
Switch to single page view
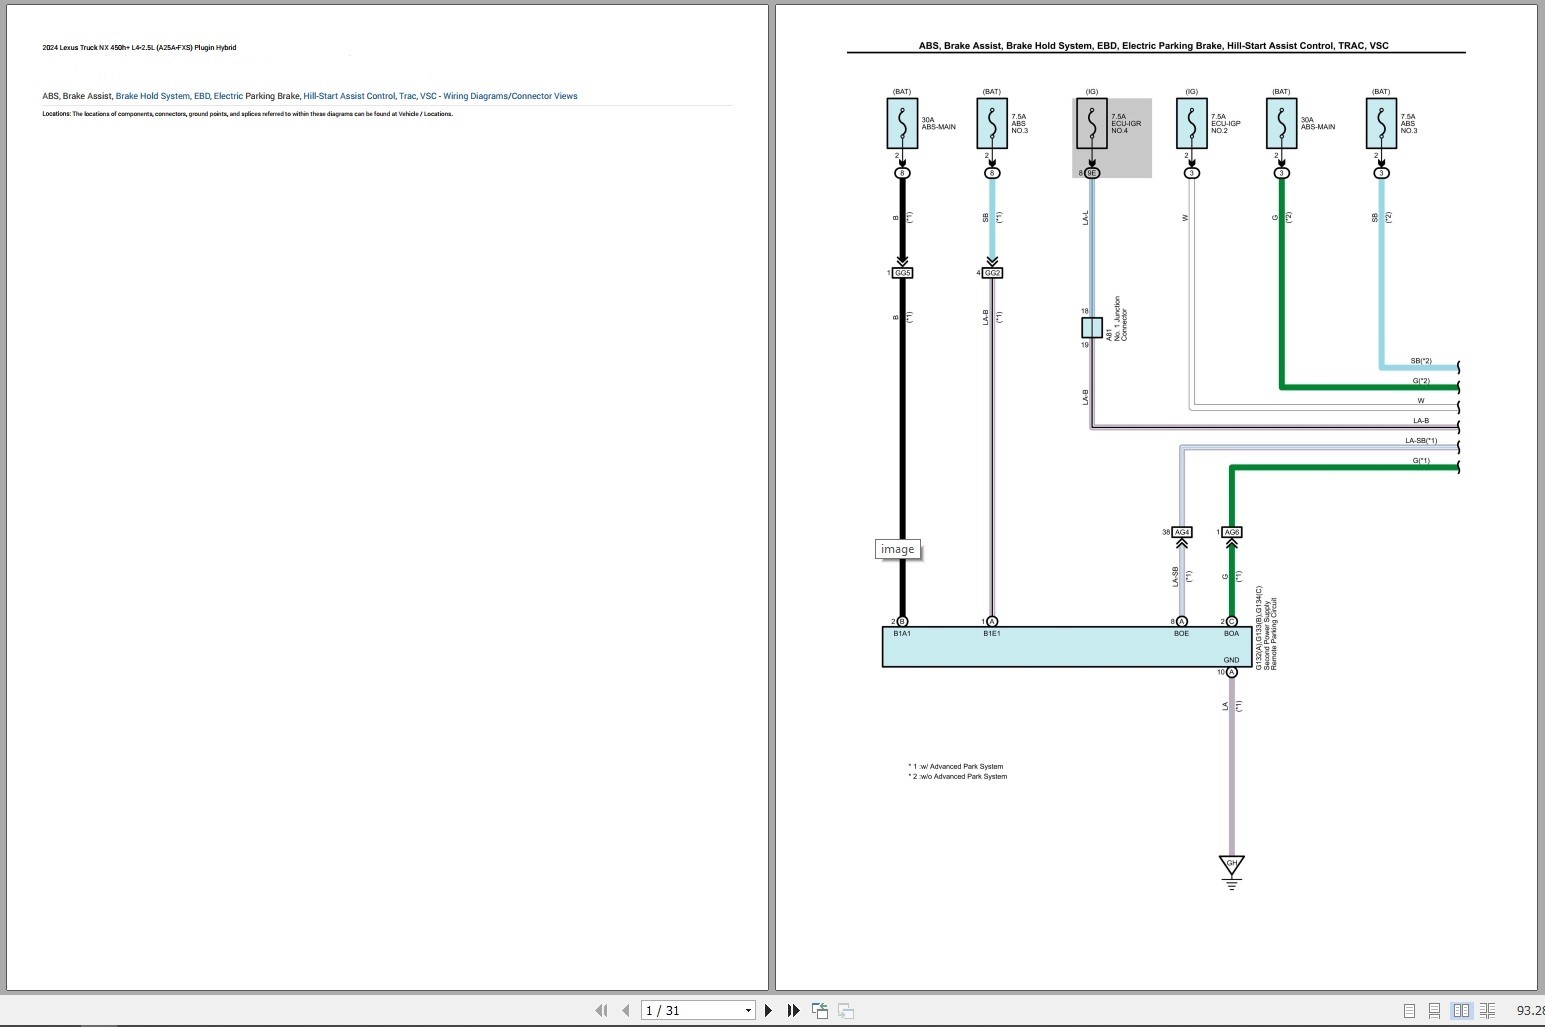pos(1410,1011)
